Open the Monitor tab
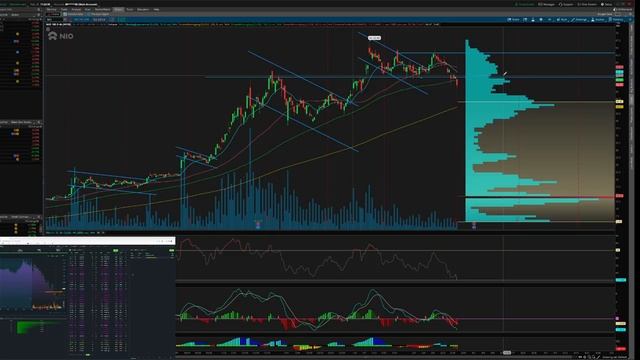This screenshot has width=640, height=360. [51, 9]
